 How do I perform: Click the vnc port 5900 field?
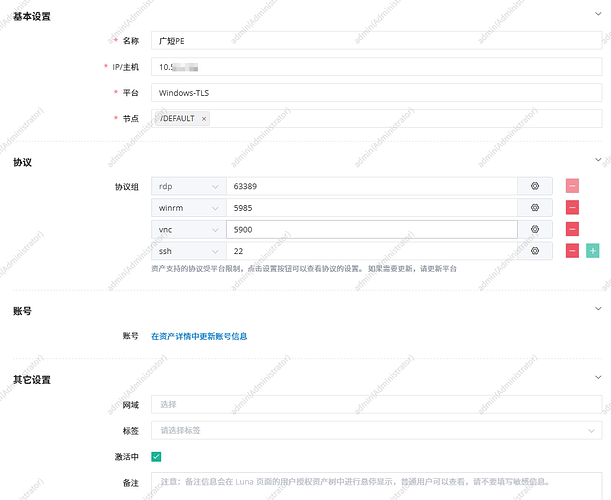371,229
